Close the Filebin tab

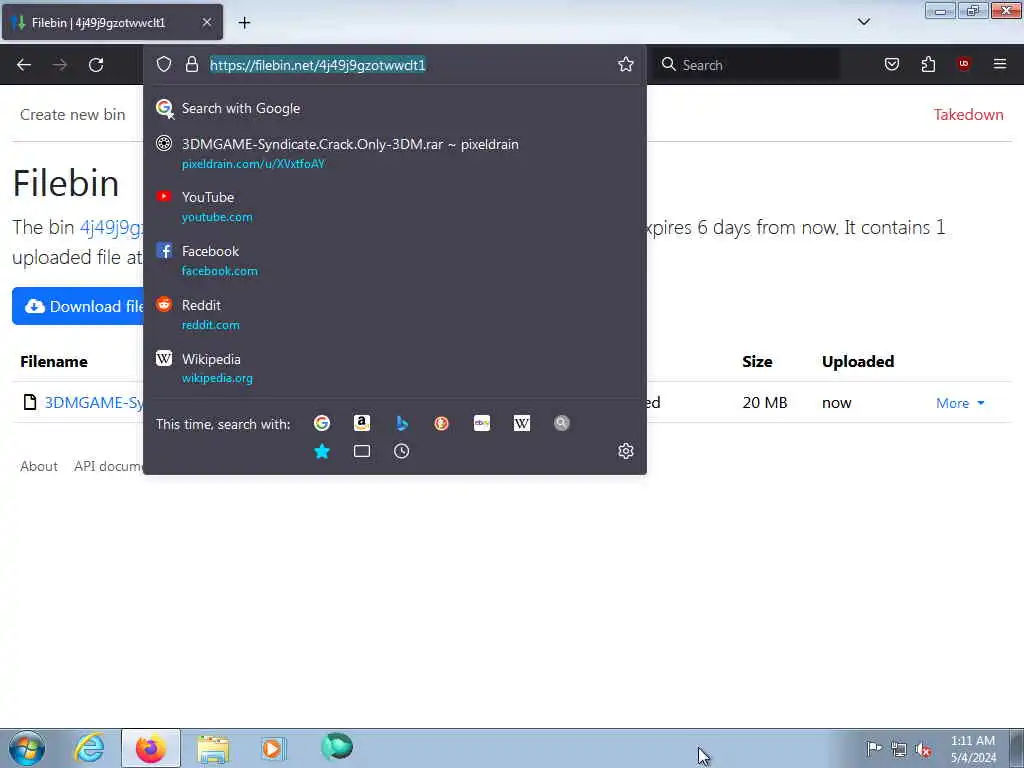[207, 22]
